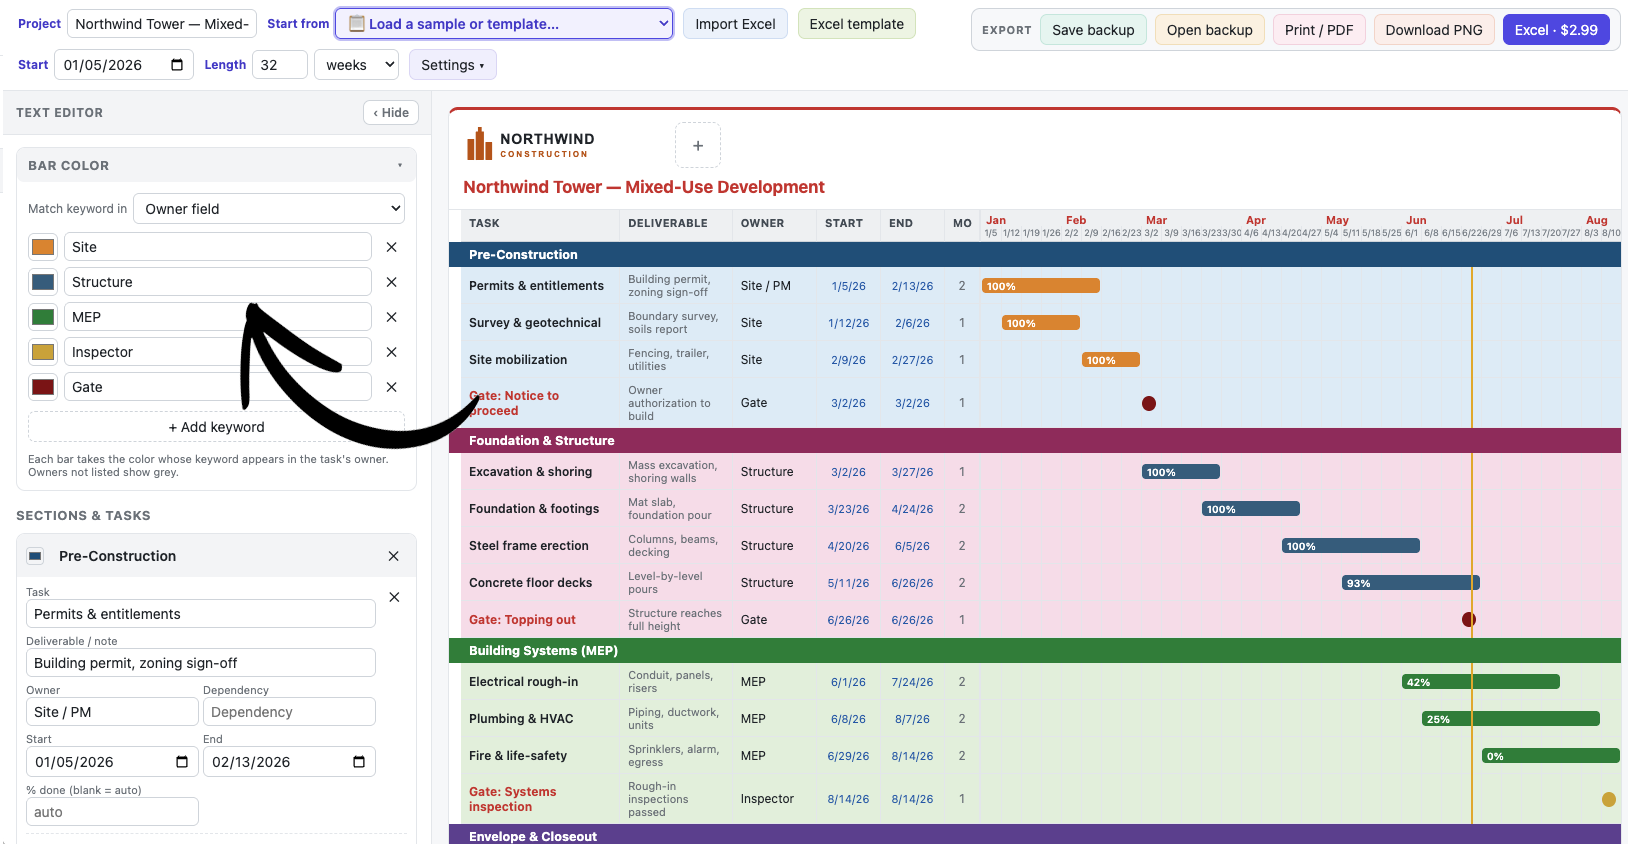Delete the Pre-Construction section

[x=393, y=556]
